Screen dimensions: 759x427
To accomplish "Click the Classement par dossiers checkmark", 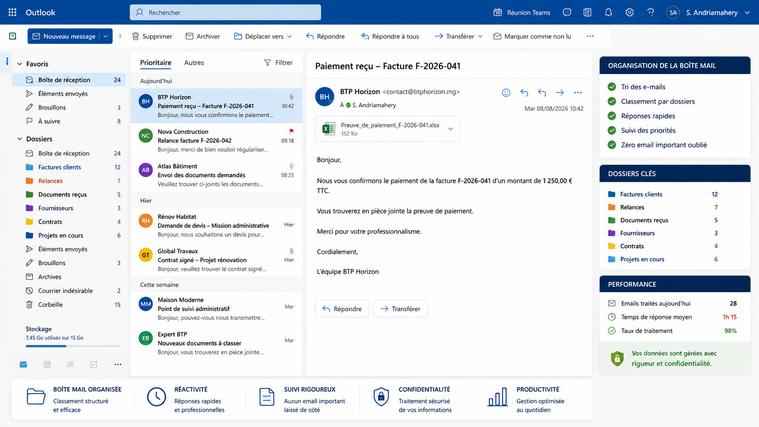I will 612,101.
